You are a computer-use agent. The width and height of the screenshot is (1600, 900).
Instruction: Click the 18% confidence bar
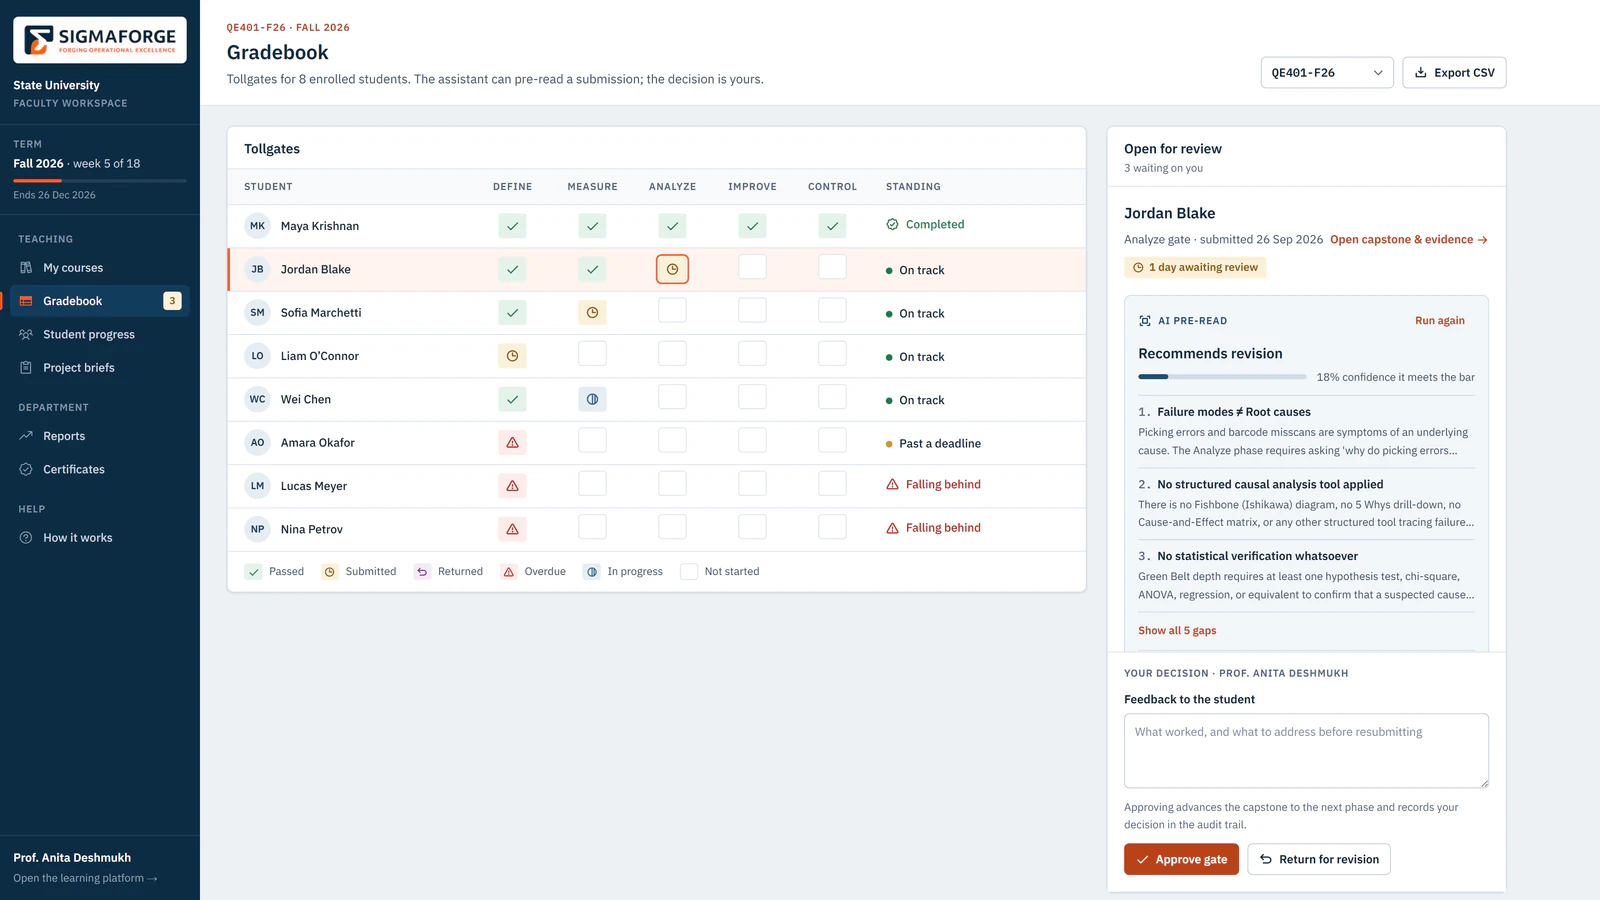click(x=1222, y=377)
